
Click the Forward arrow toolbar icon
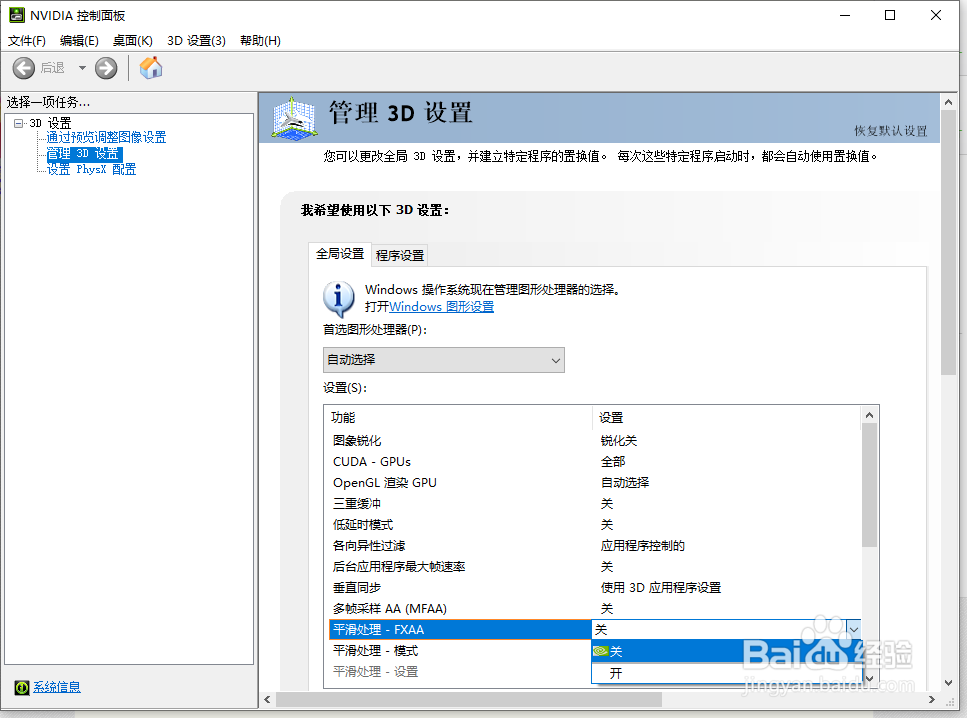pyautogui.click(x=106, y=68)
